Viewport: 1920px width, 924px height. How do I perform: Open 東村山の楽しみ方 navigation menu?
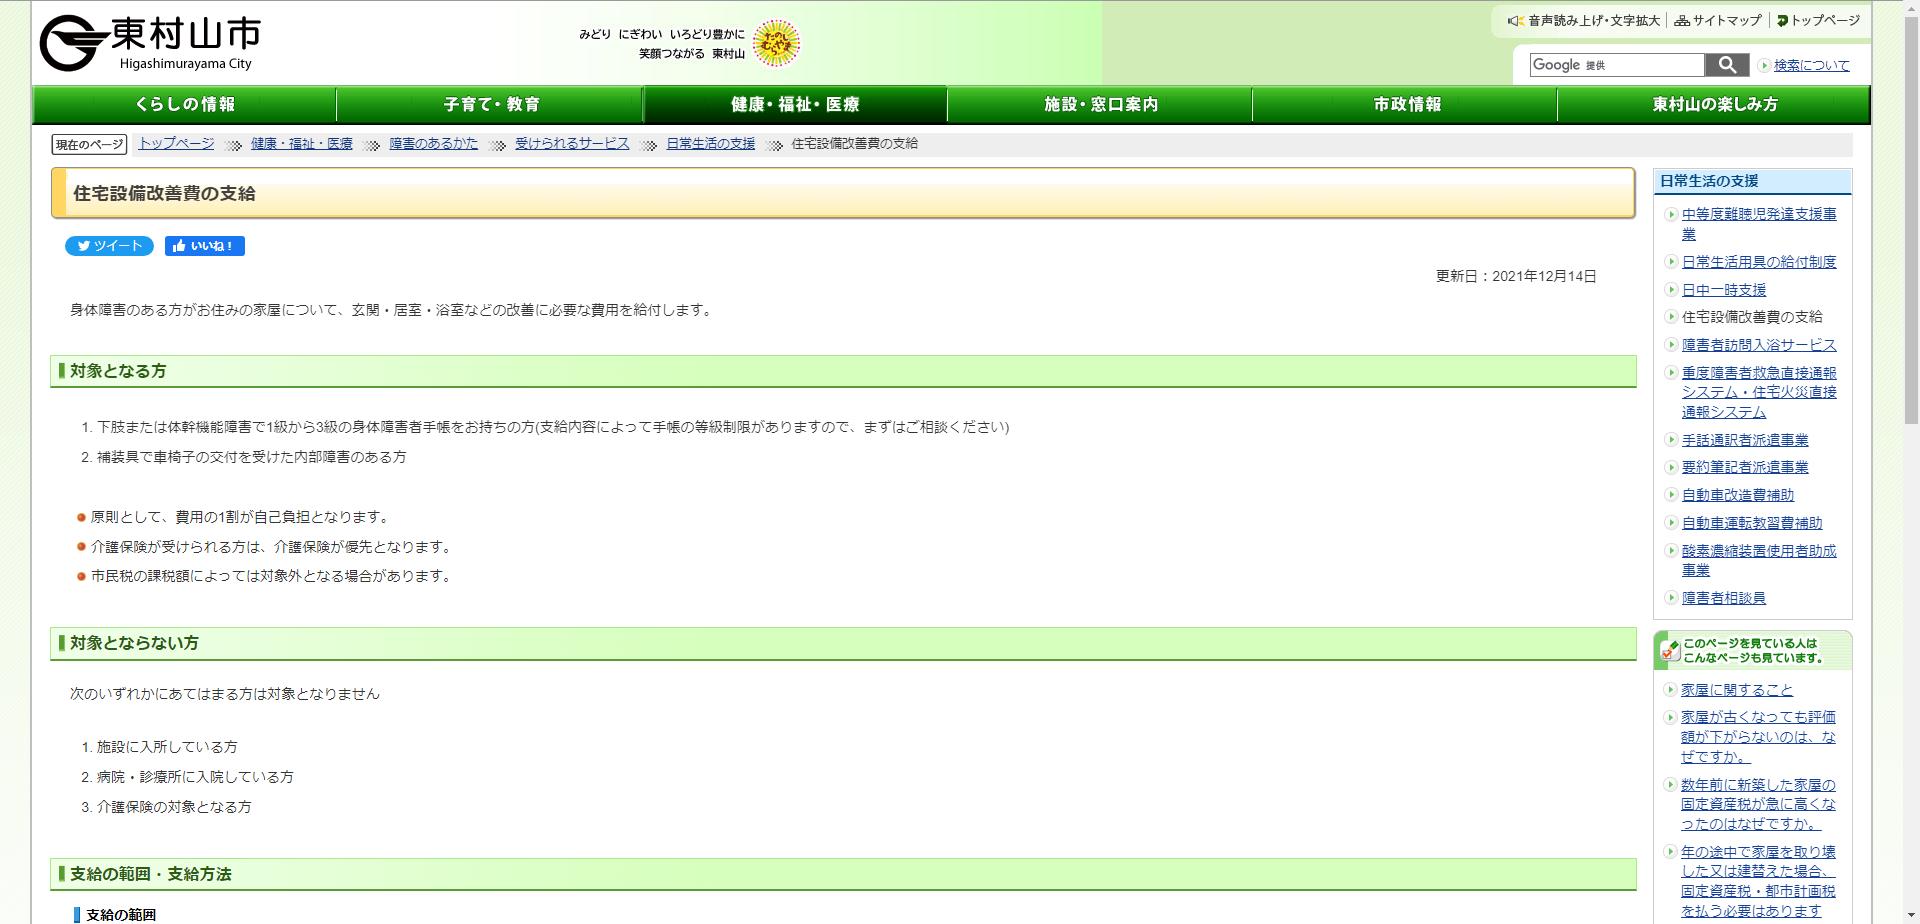coord(1714,104)
